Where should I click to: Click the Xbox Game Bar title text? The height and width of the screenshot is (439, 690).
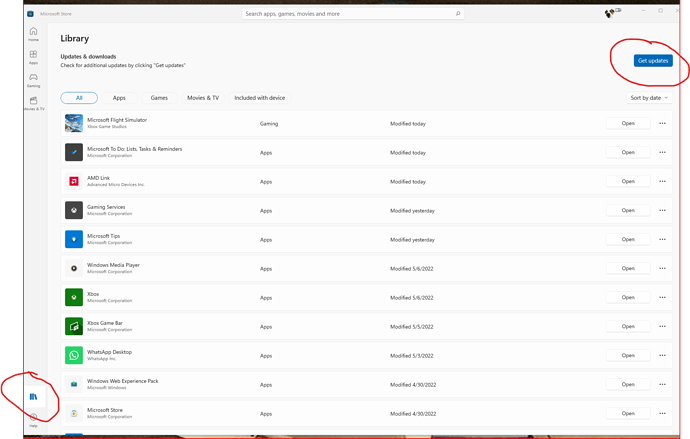105,323
